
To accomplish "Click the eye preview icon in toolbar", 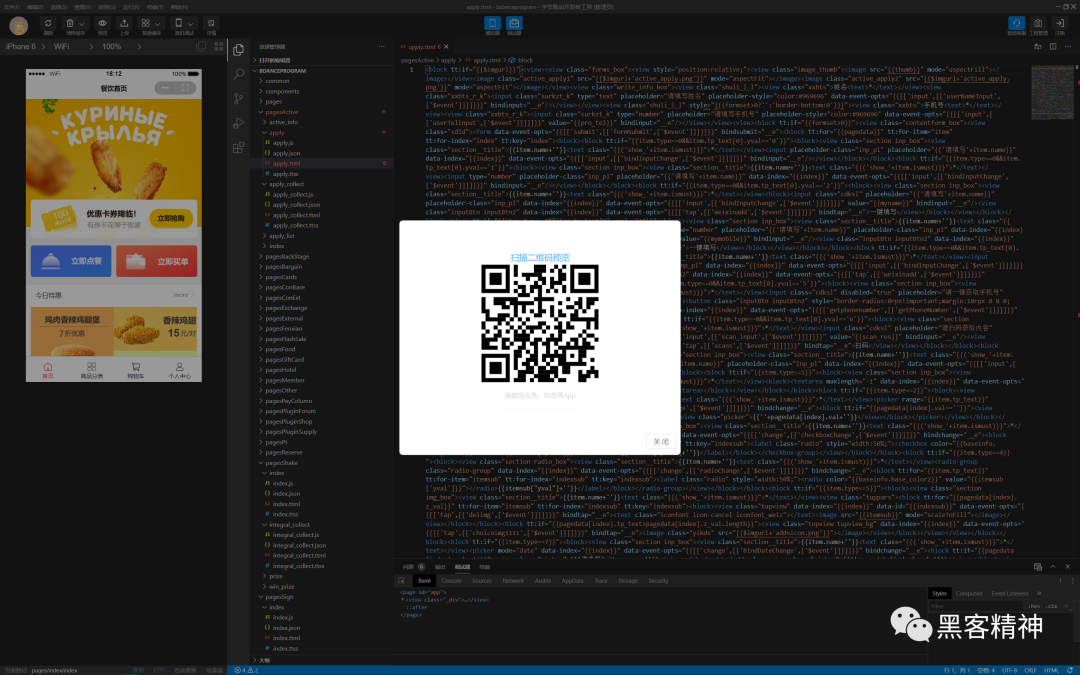I will [x=102, y=23].
